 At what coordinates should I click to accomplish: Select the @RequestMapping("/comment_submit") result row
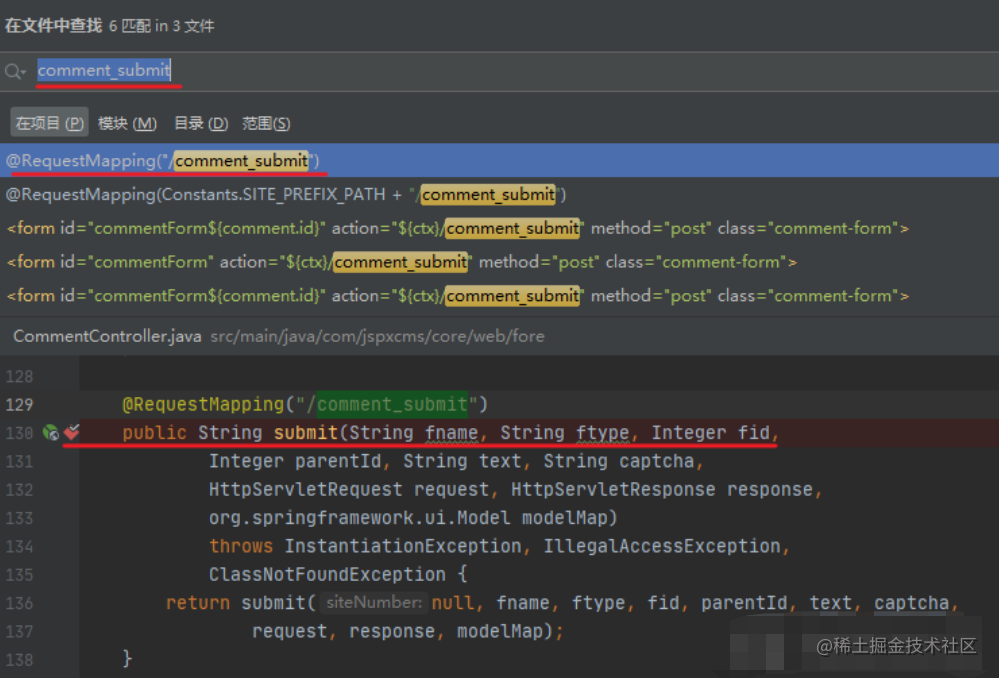(500, 161)
